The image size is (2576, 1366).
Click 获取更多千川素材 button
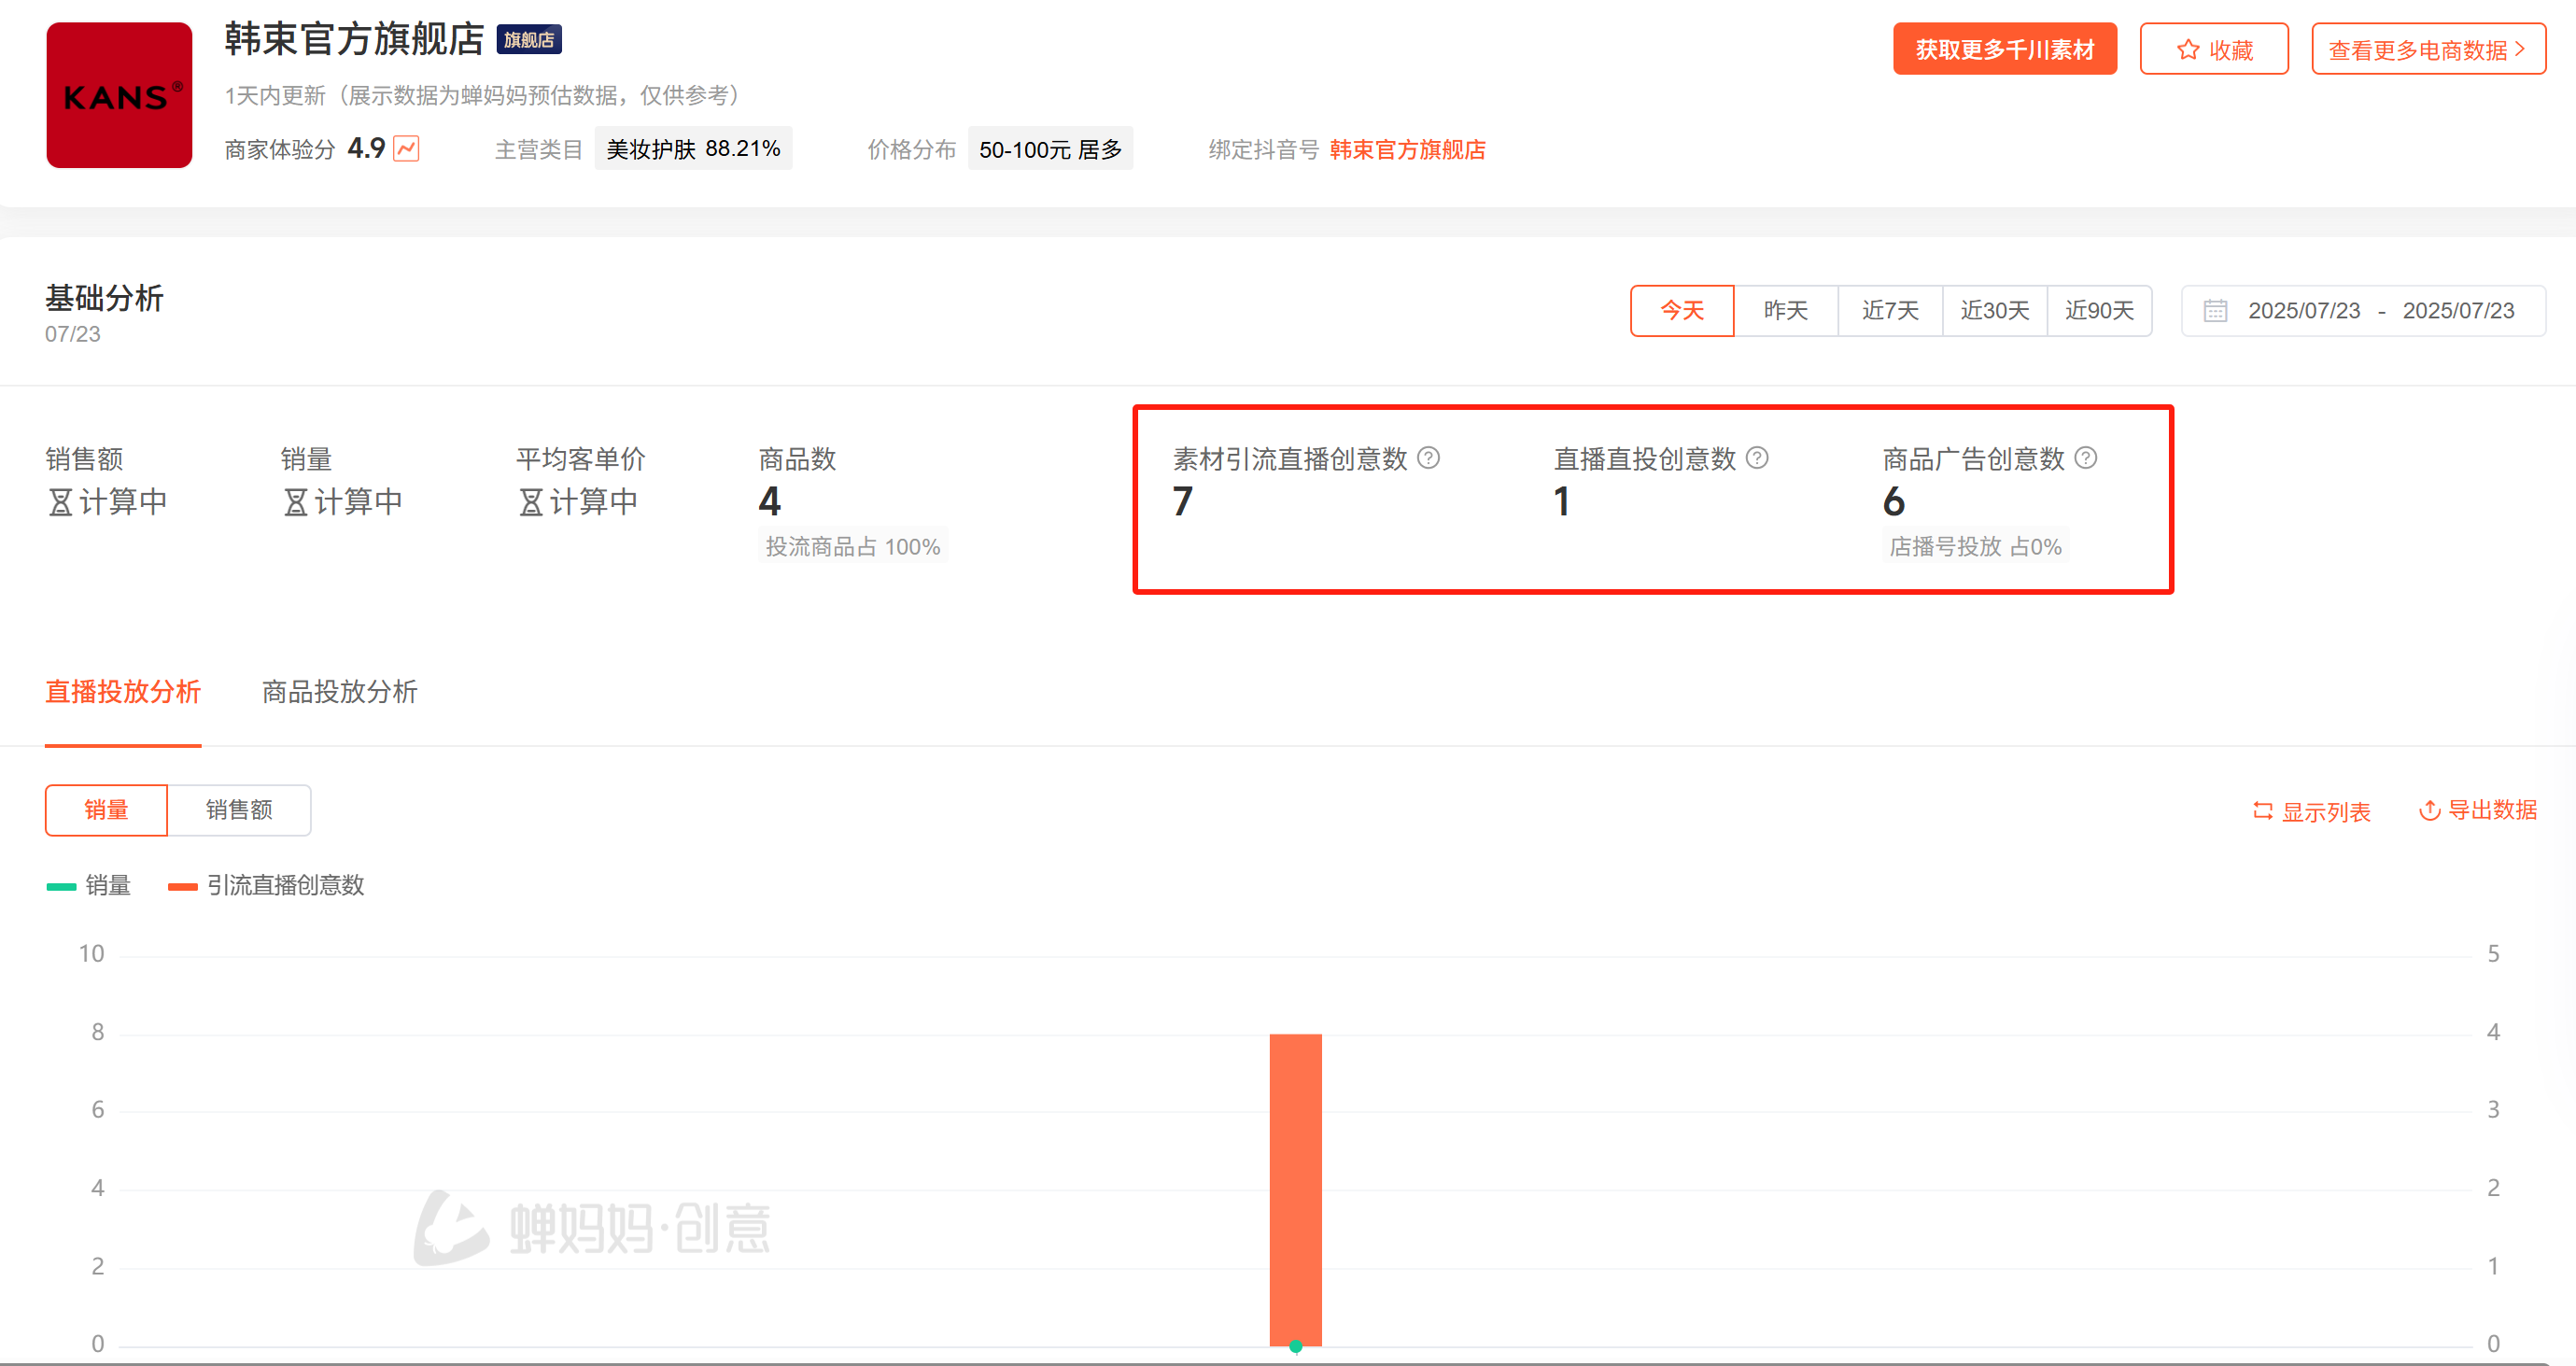pos(2004,50)
